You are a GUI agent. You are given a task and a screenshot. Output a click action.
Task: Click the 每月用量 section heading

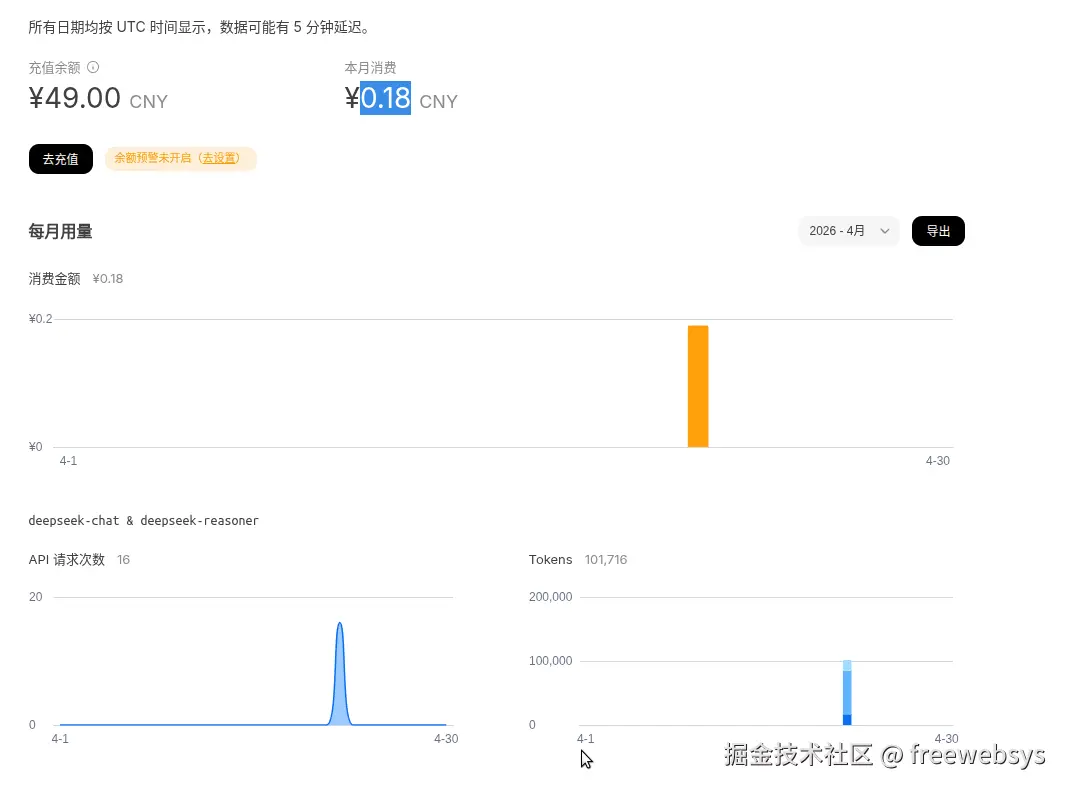click(60, 232)
